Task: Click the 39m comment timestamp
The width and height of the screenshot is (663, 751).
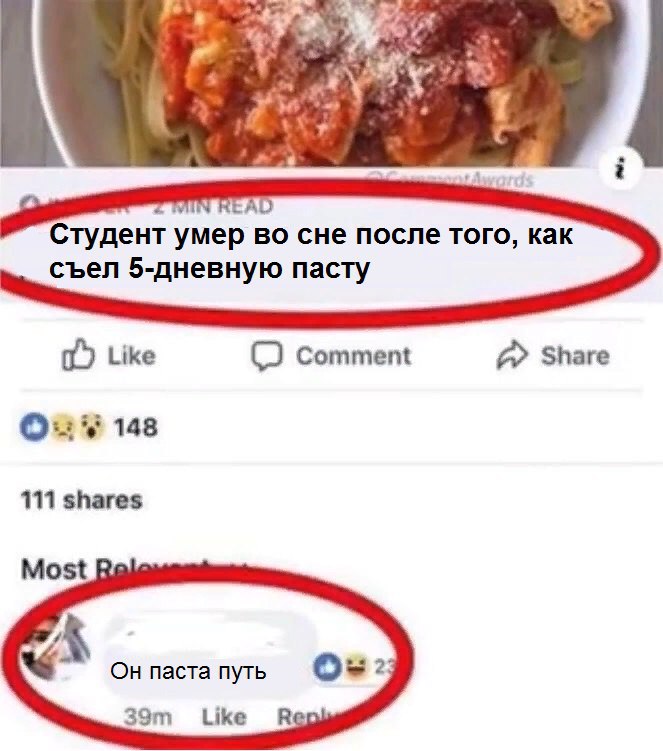Action: (x=148, y=717)
